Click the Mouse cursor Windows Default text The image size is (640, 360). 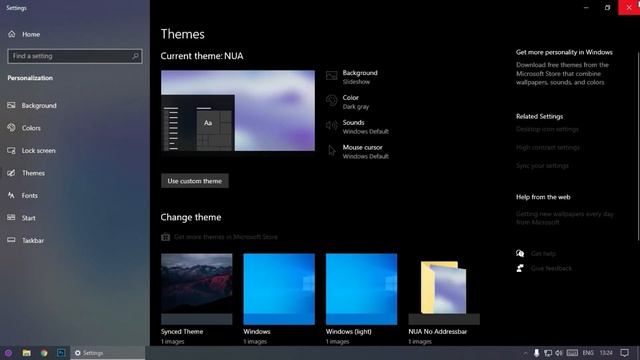365,151
